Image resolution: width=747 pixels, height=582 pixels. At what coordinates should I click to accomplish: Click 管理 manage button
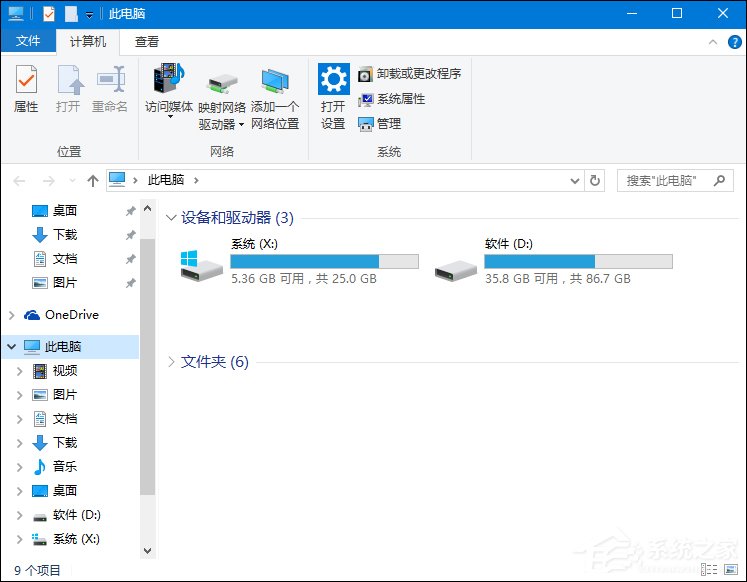point(380,124)
